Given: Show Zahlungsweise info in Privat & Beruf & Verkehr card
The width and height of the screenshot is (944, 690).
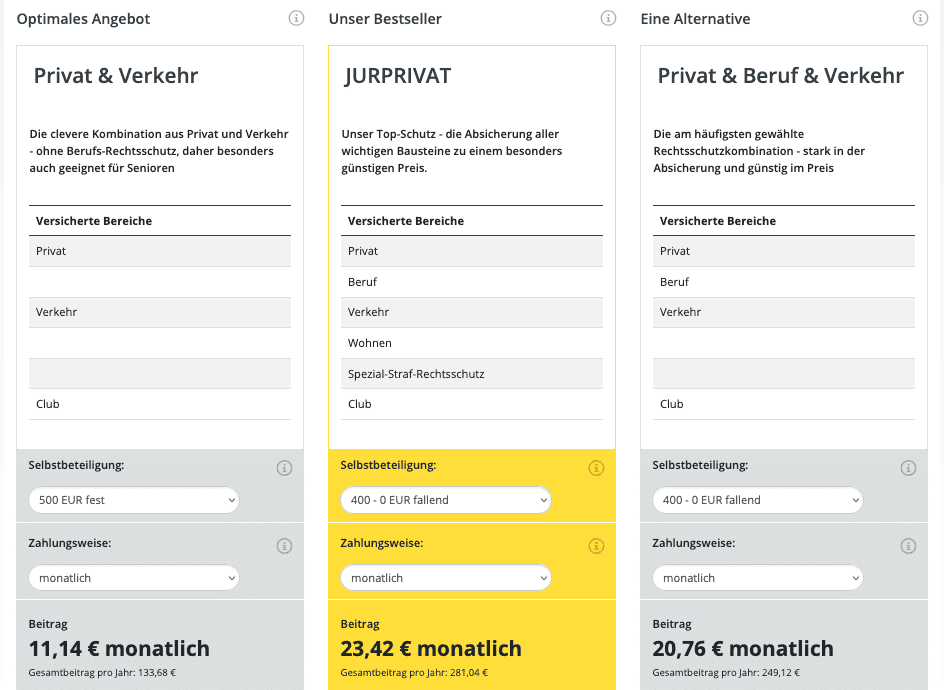Looking at the screenshot, I should click(x=908, y=546).
